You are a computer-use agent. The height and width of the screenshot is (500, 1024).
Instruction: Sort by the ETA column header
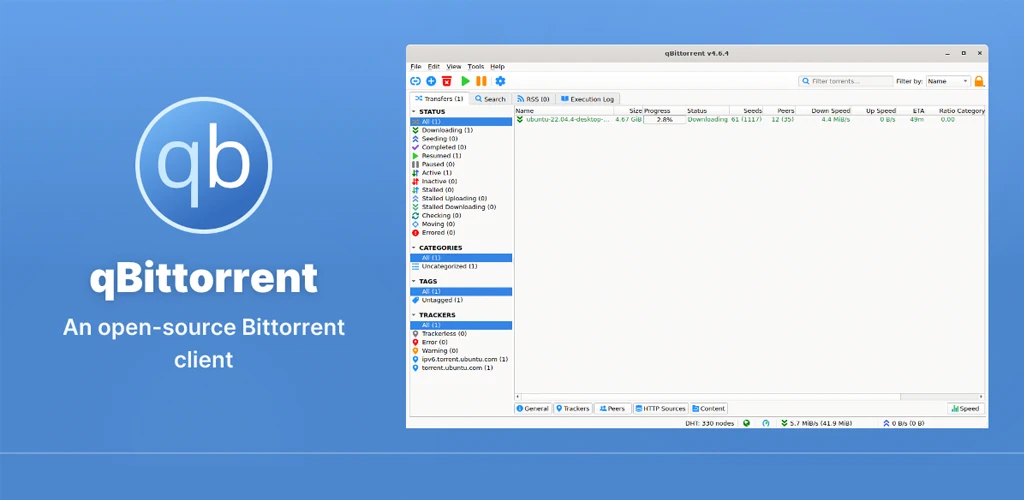point(912,111)
